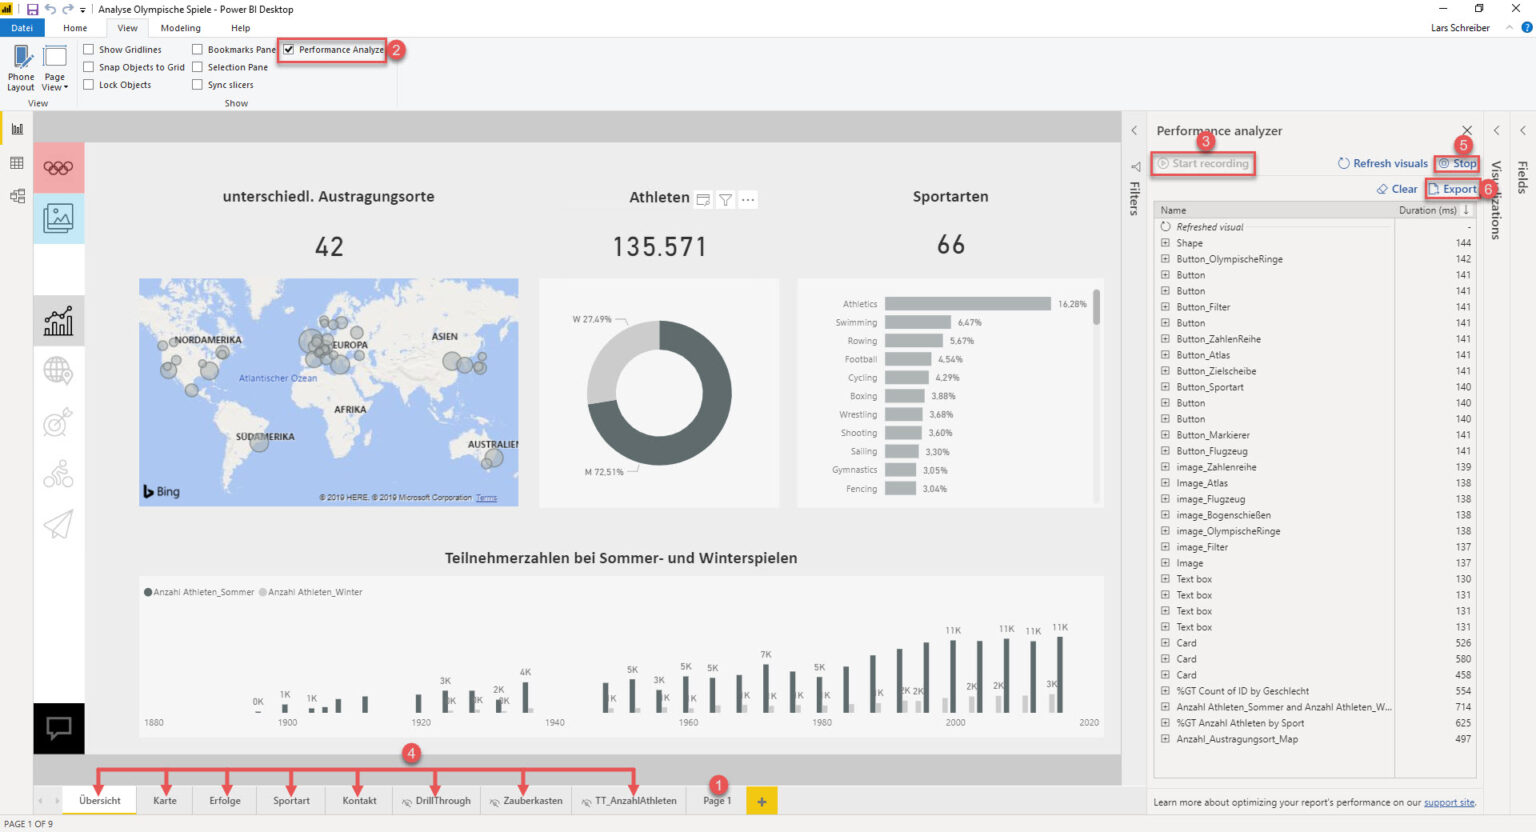
Task: Collapse the Visualizations pane chevron
Action: pos(1497,129)
